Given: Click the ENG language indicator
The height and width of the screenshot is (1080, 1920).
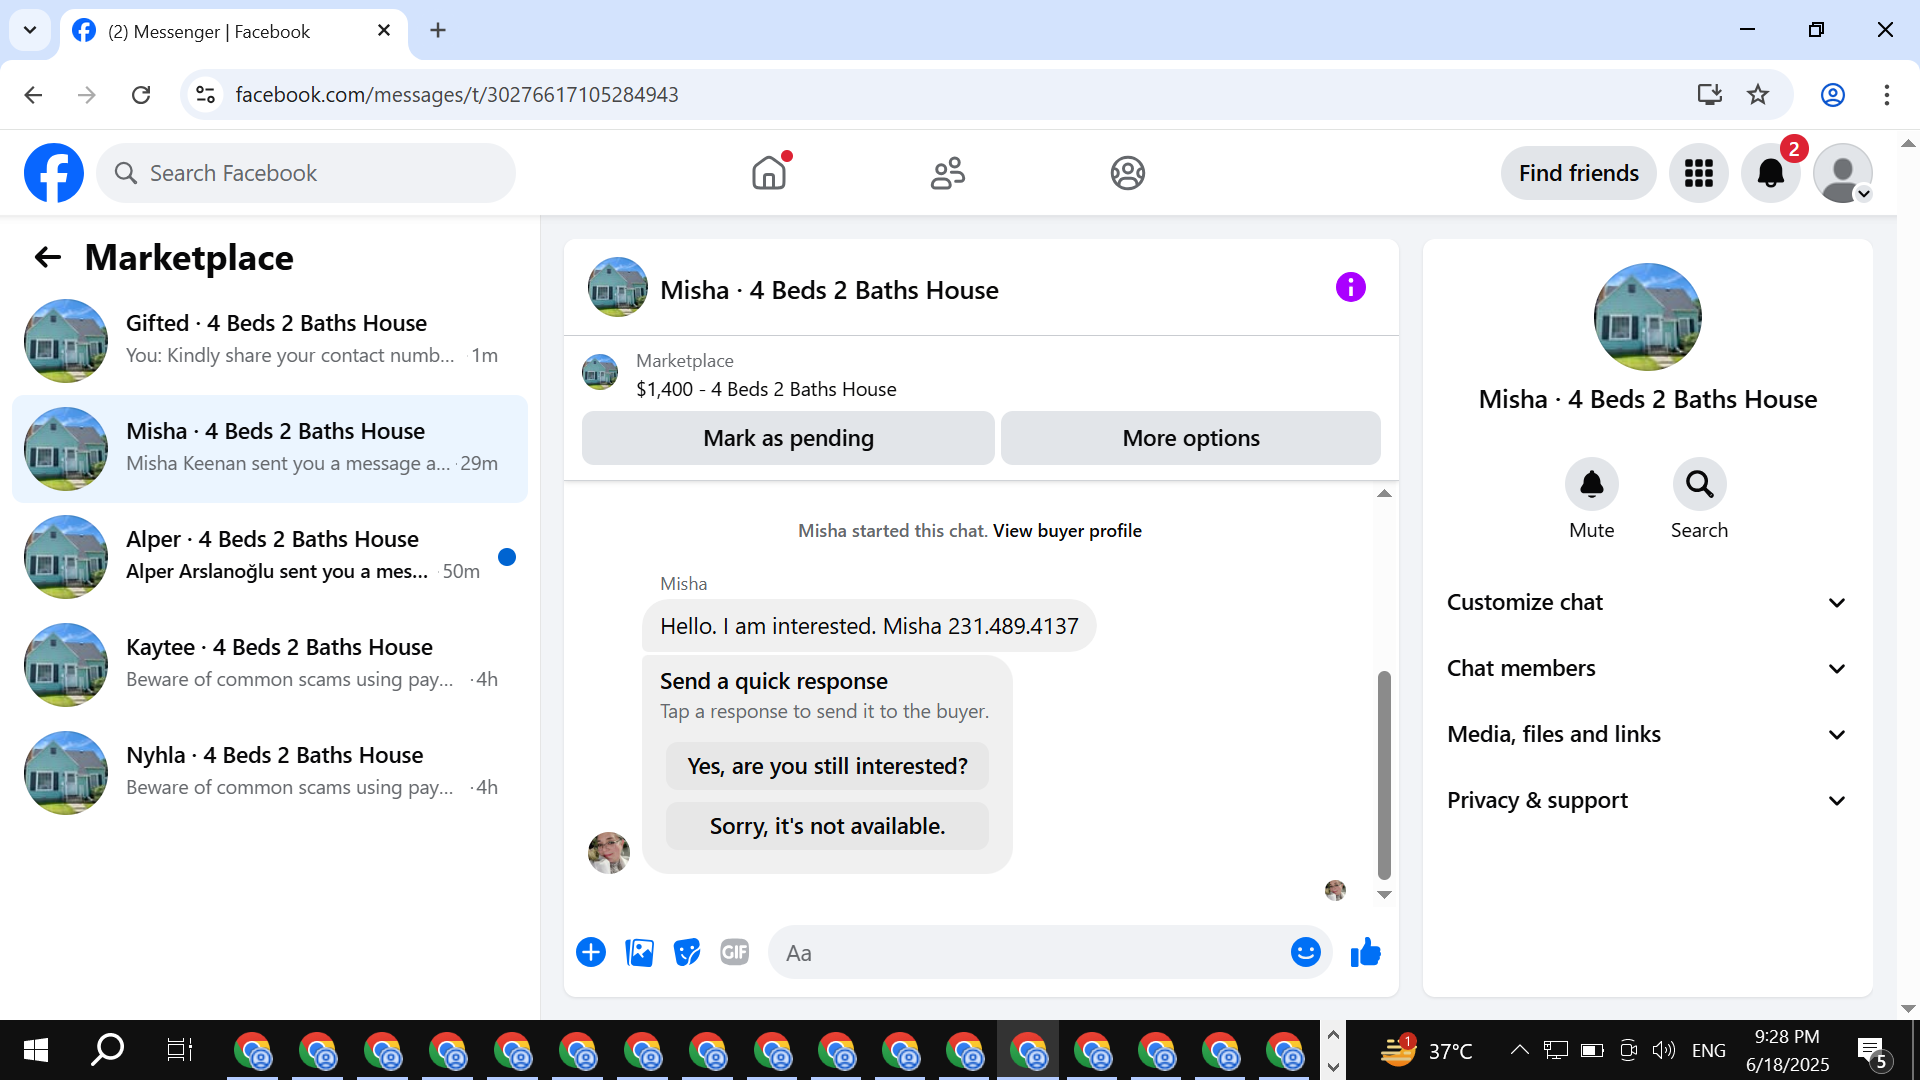Looking at the screenshot, I should [x=1708, y=1050].
